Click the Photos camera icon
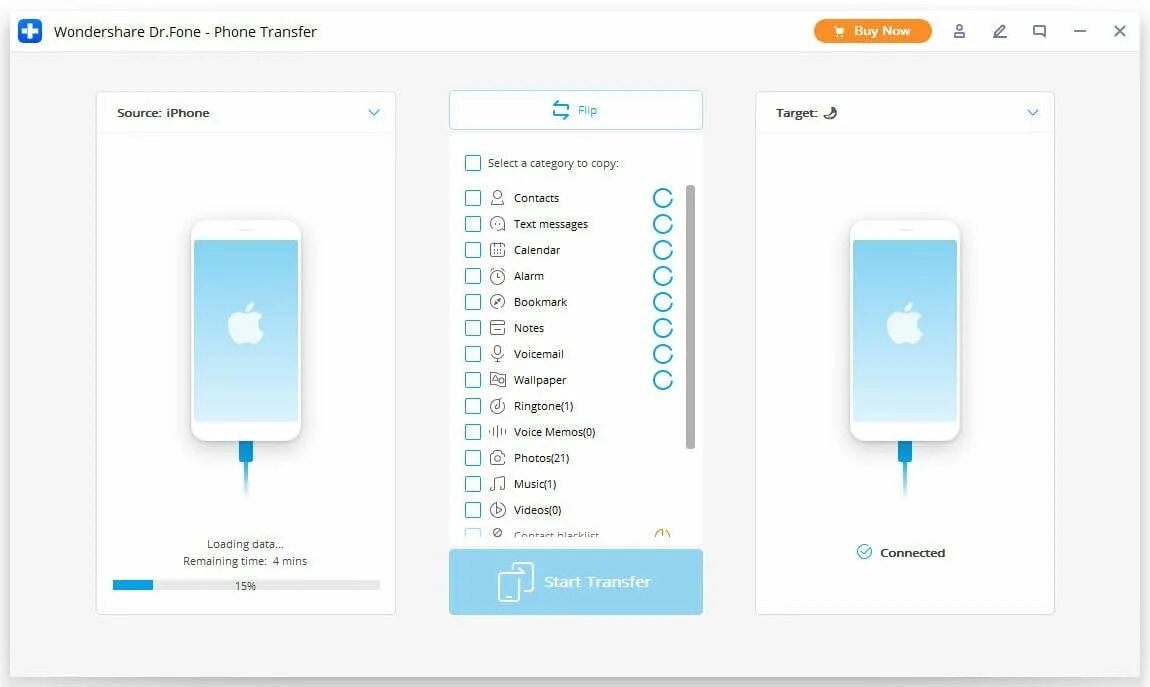Screen dimensions: 1150x687 [x=497, y=458]
